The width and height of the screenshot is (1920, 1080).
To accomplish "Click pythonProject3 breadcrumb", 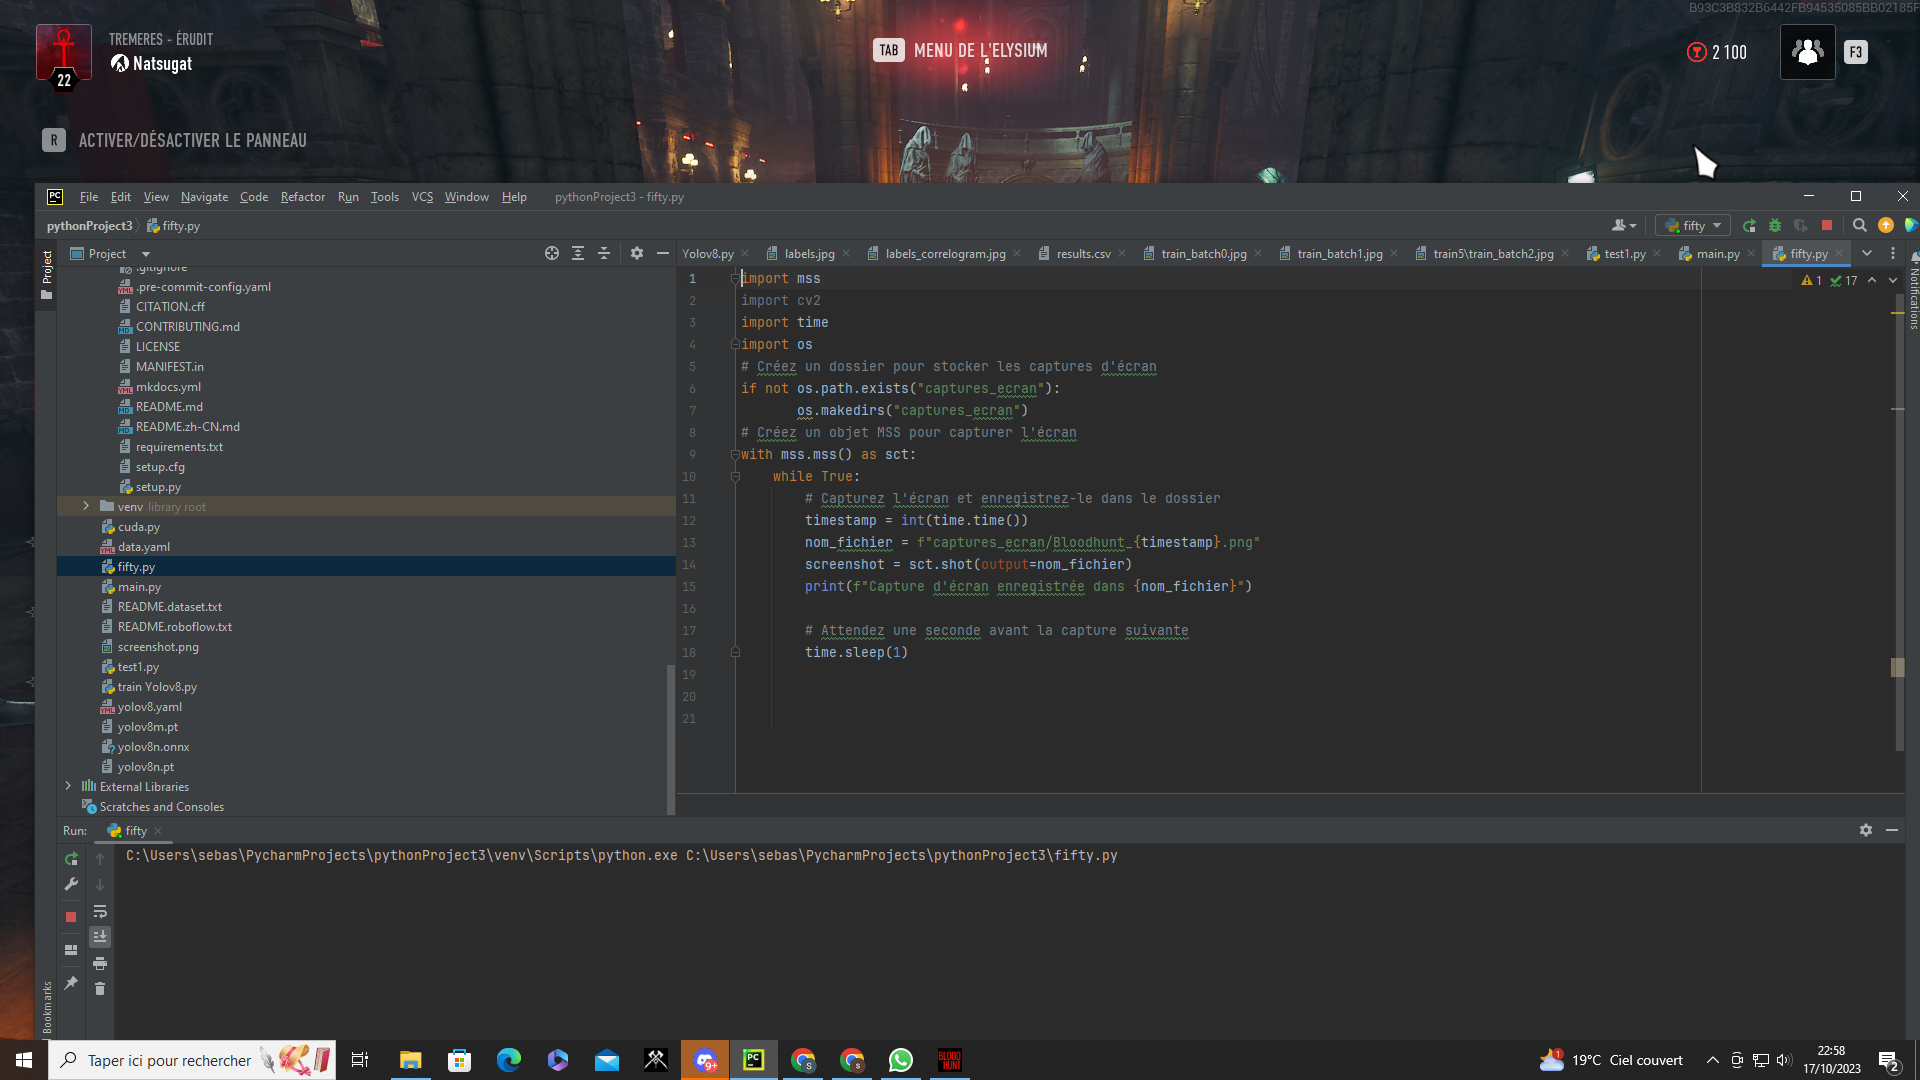I will 89,226.
